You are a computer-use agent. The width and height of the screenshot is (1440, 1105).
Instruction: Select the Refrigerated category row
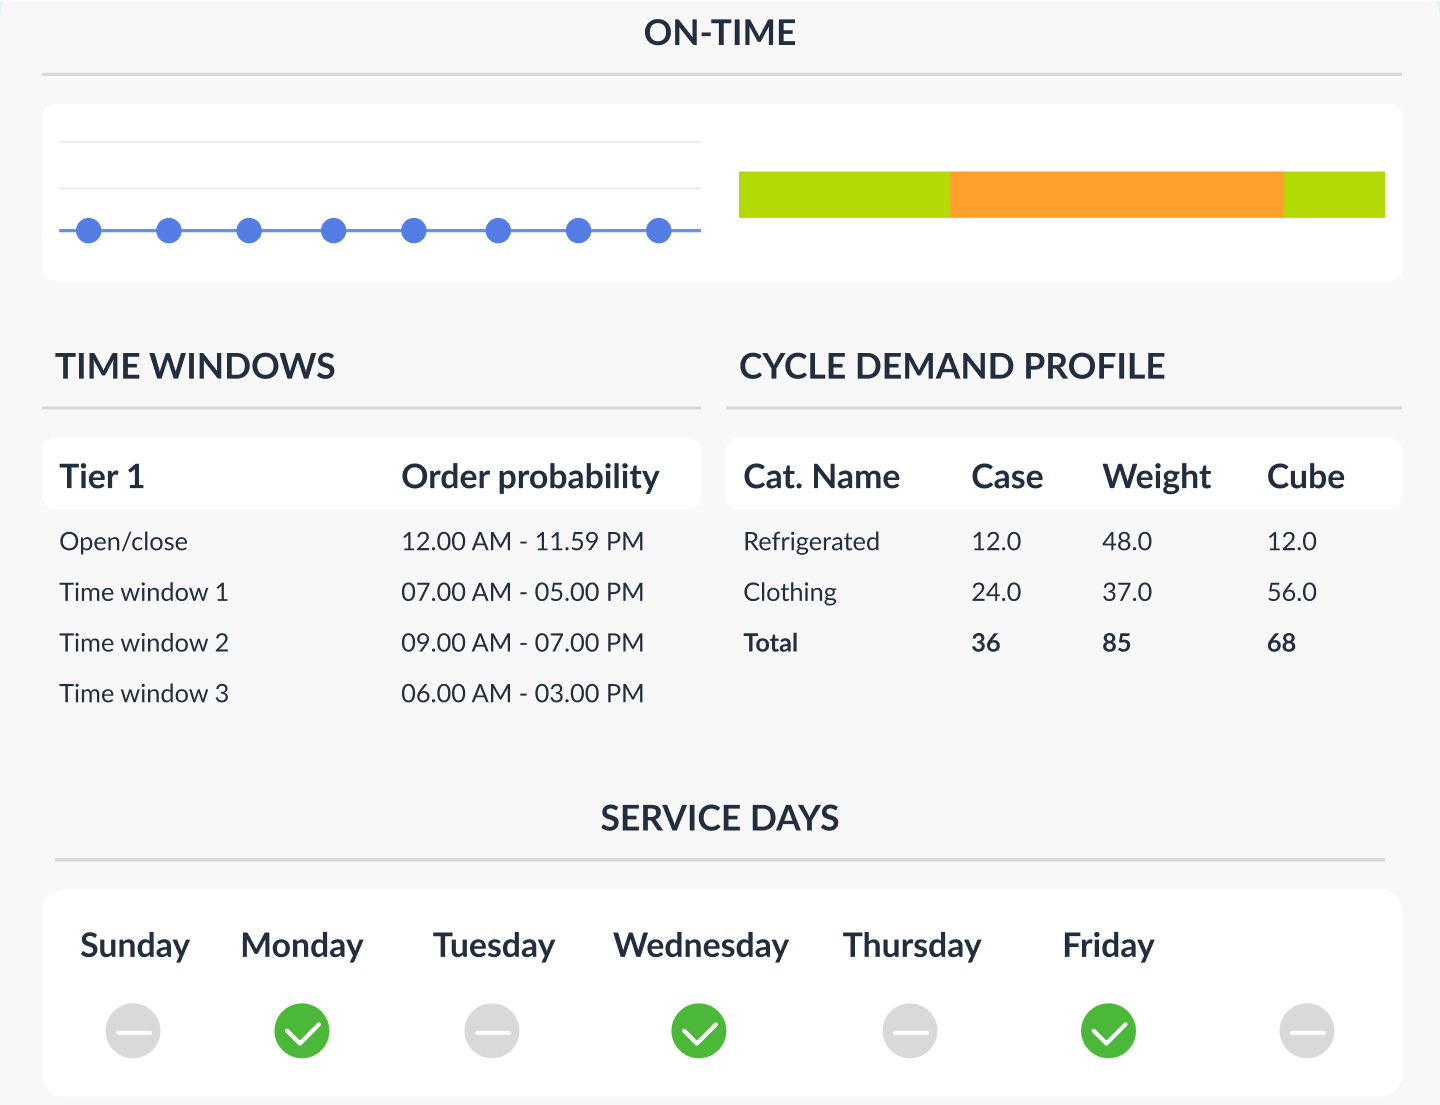811,541
